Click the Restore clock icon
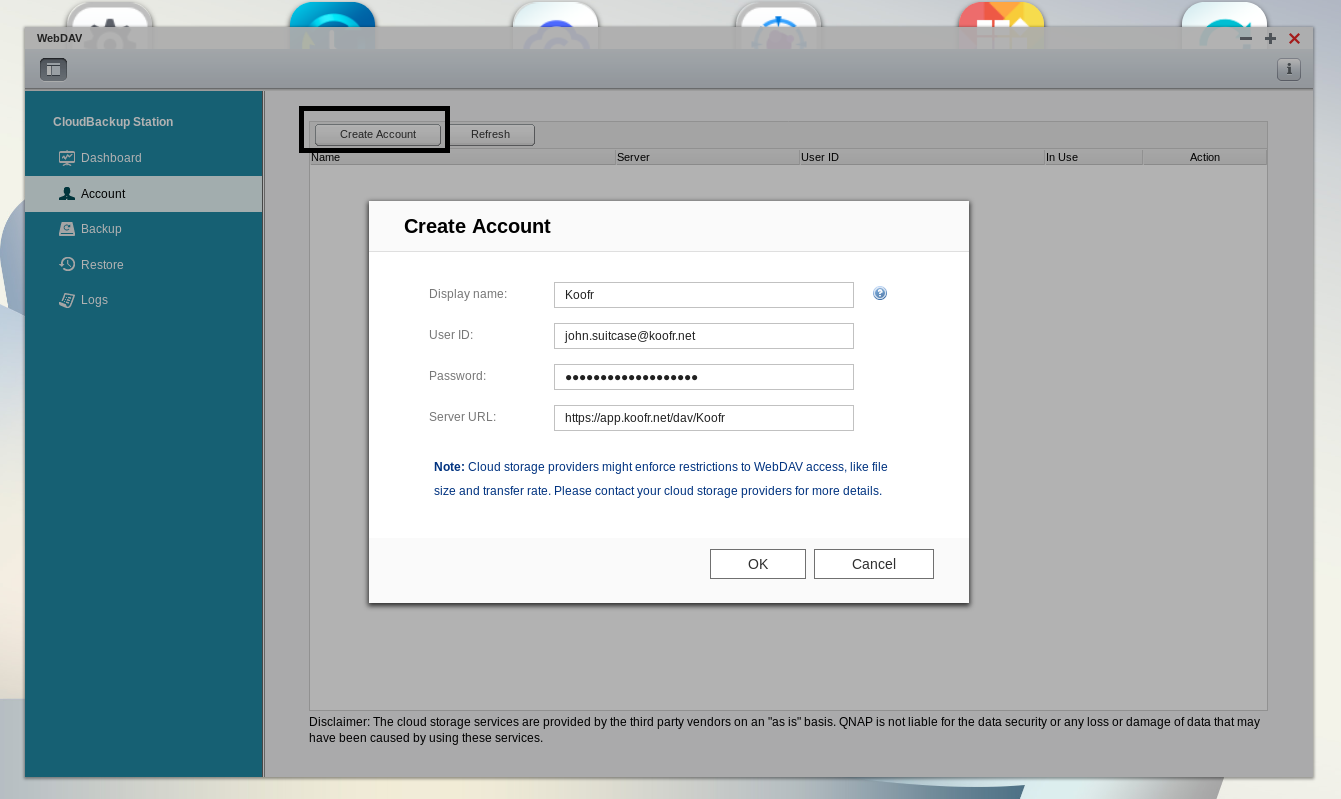 pyautogui.click(x=67, y=265)
